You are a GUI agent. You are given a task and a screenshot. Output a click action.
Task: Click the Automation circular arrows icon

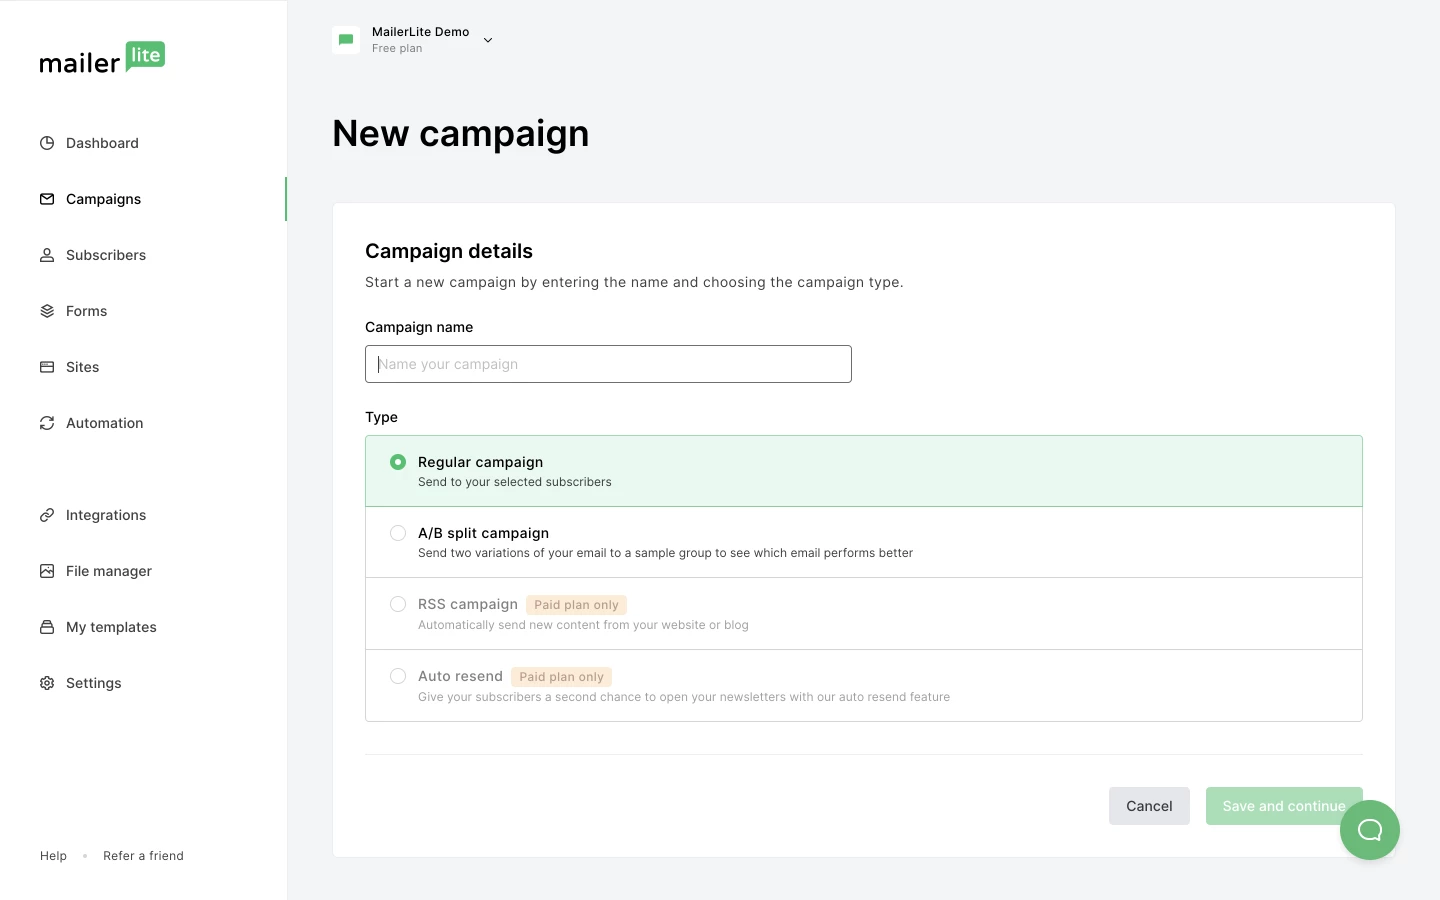coord(47,423)
